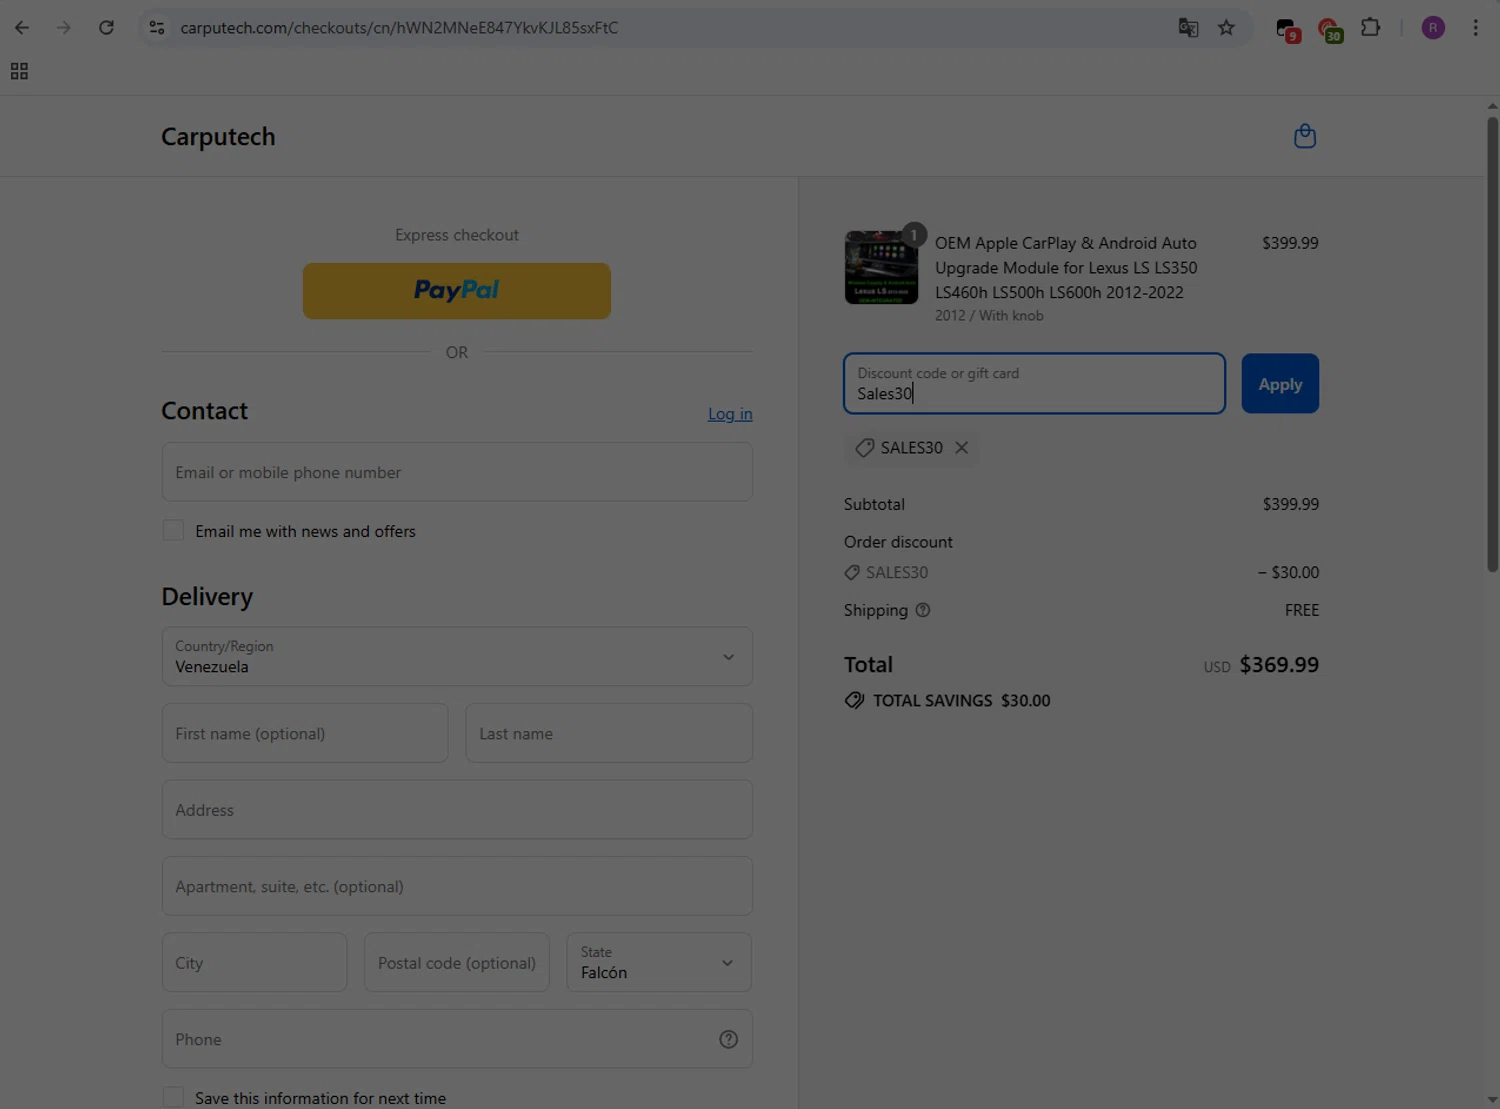Open extension with green 30 badge
The width and height of the screenshot is (1500, 1109).
pyautogui.click(x=1330, y=30)
